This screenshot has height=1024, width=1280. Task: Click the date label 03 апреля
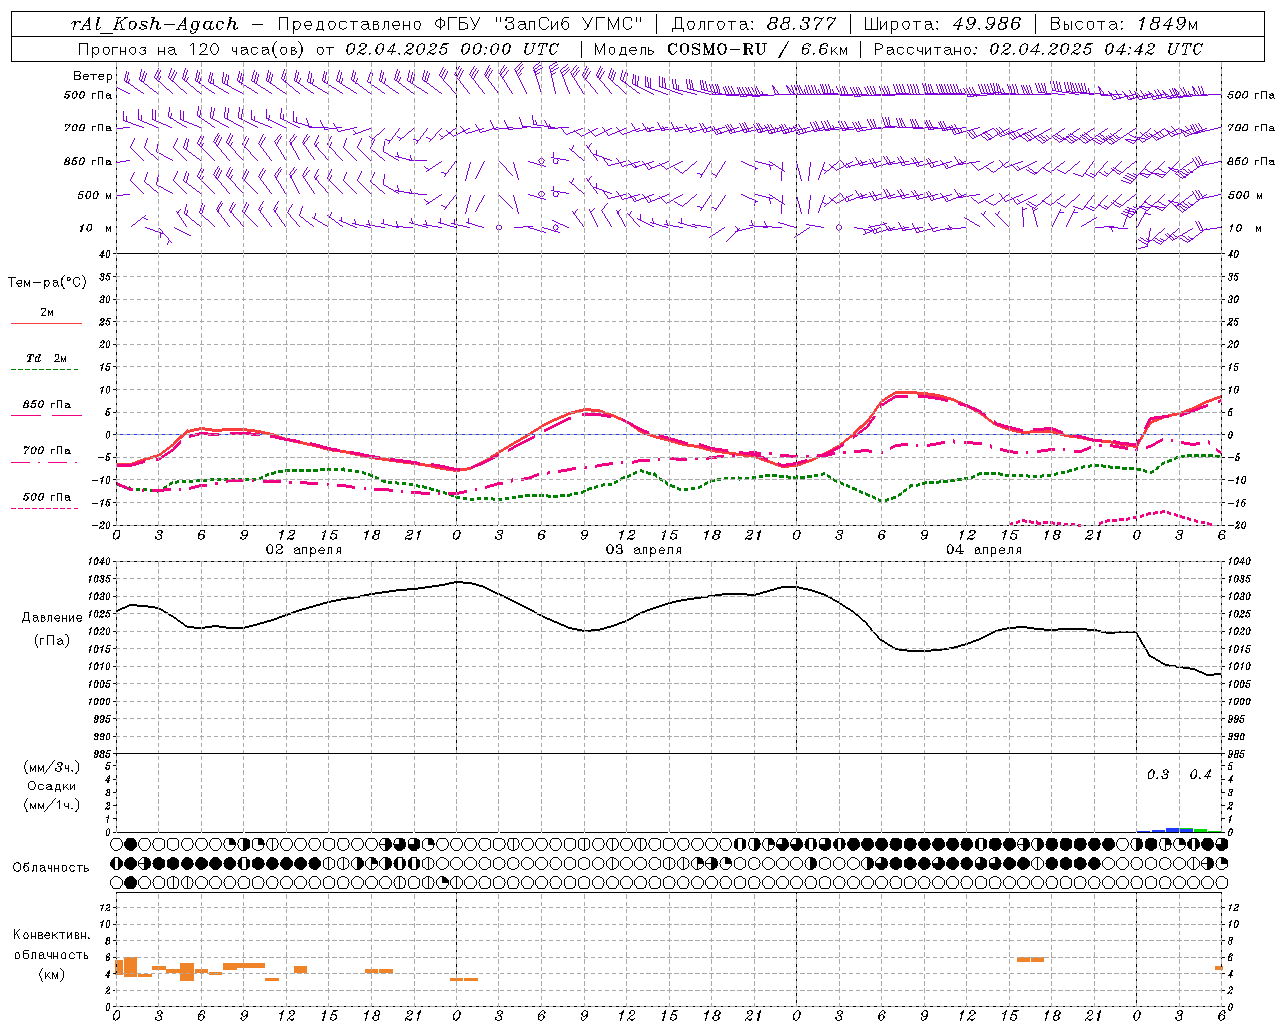pyautogui.click(x=643, y=550)
